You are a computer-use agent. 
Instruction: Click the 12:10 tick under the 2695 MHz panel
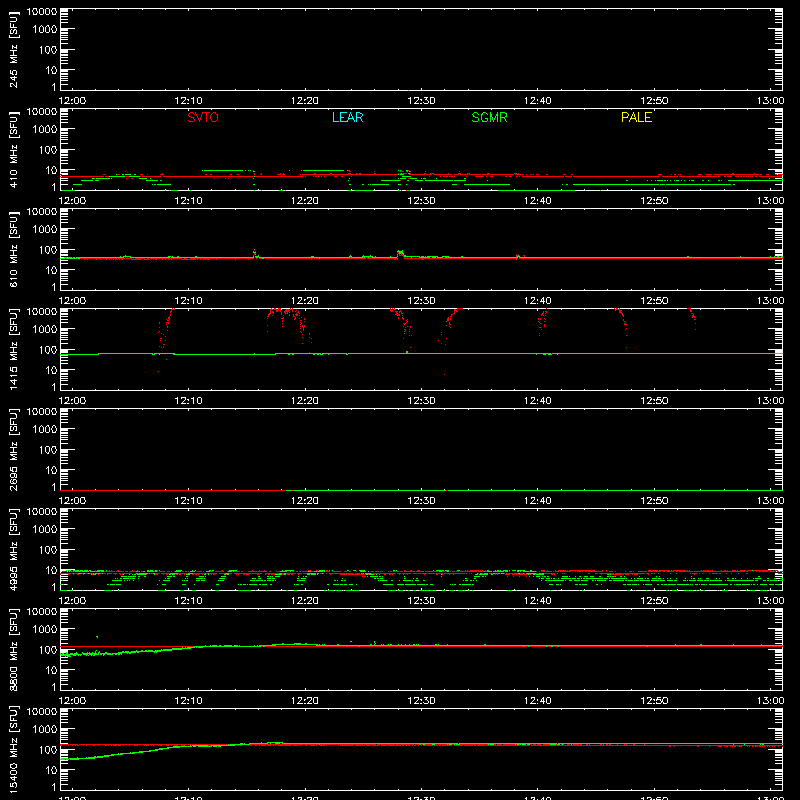pos(188,501)
